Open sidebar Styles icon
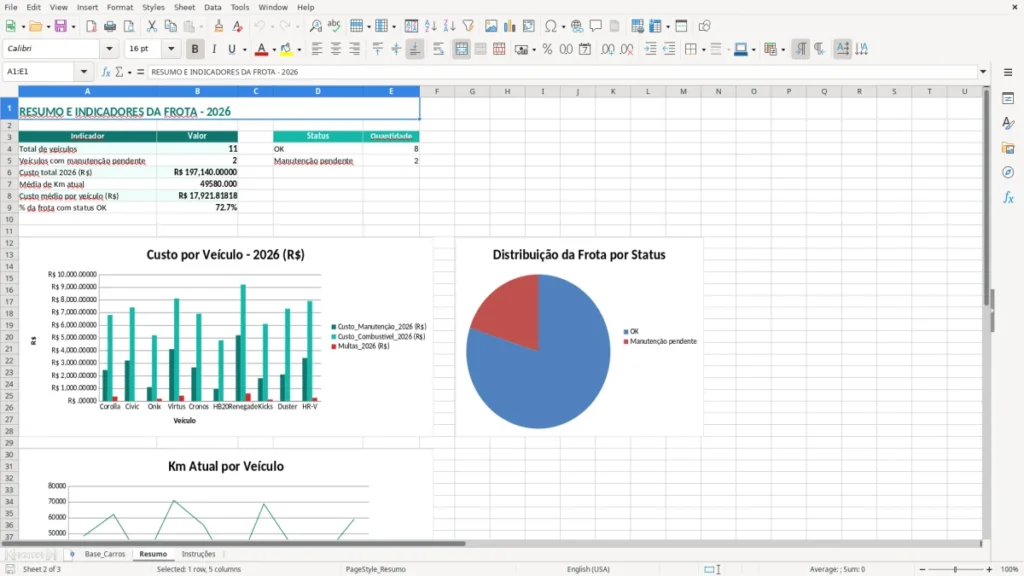 tap(1008, 123)
